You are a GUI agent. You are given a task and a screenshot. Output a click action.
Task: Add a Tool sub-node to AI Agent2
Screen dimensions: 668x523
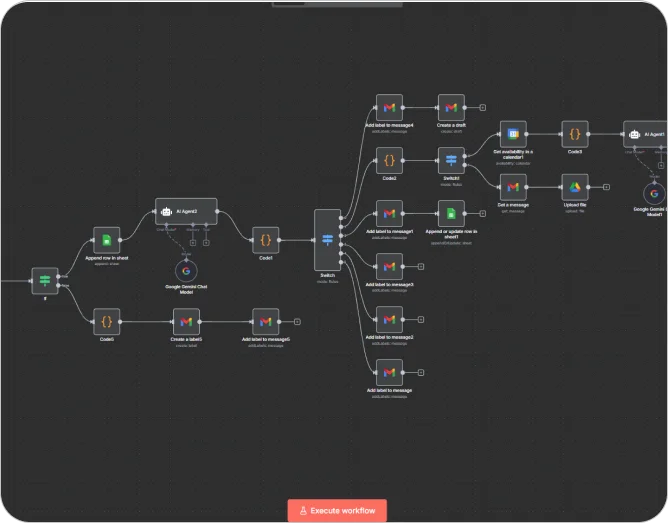tap(206, 243)
